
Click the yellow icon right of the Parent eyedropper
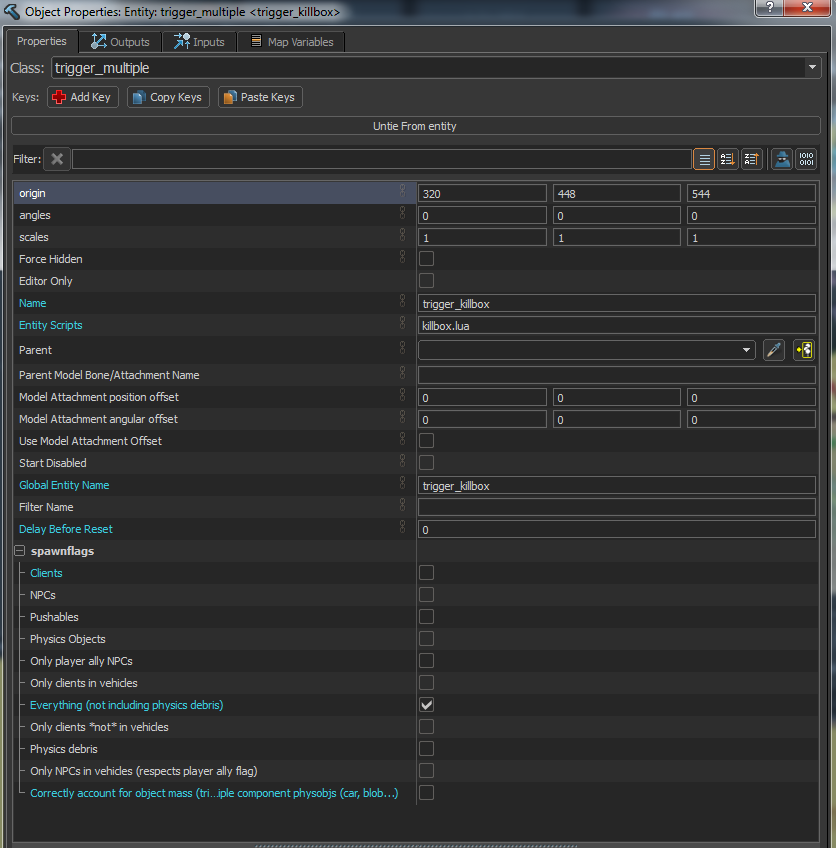803,350
